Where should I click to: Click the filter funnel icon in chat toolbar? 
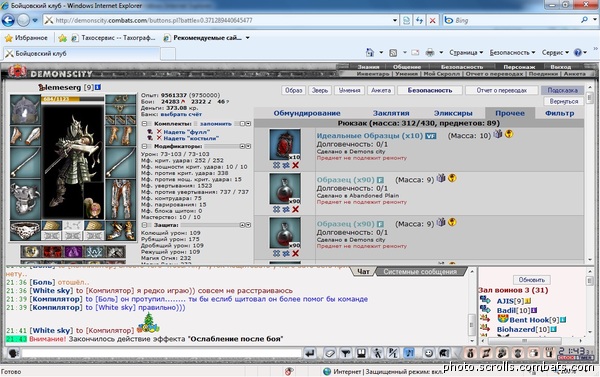[x=346, y=353]
